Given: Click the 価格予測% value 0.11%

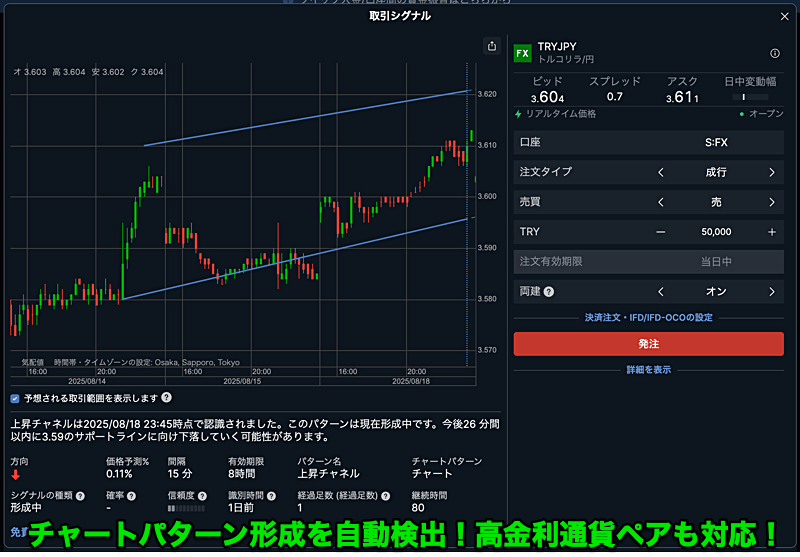Looking at the screenshot, I should click(119, 474).
